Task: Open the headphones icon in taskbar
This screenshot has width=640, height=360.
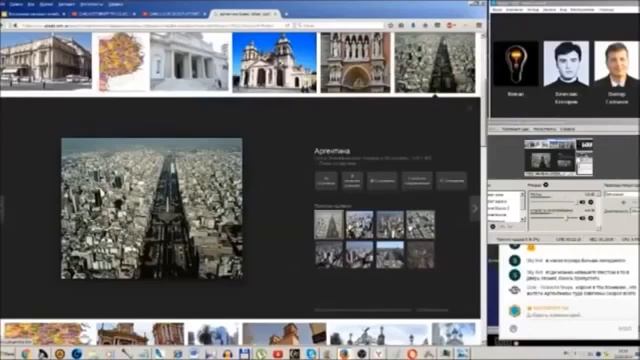Action: [228, 353]
